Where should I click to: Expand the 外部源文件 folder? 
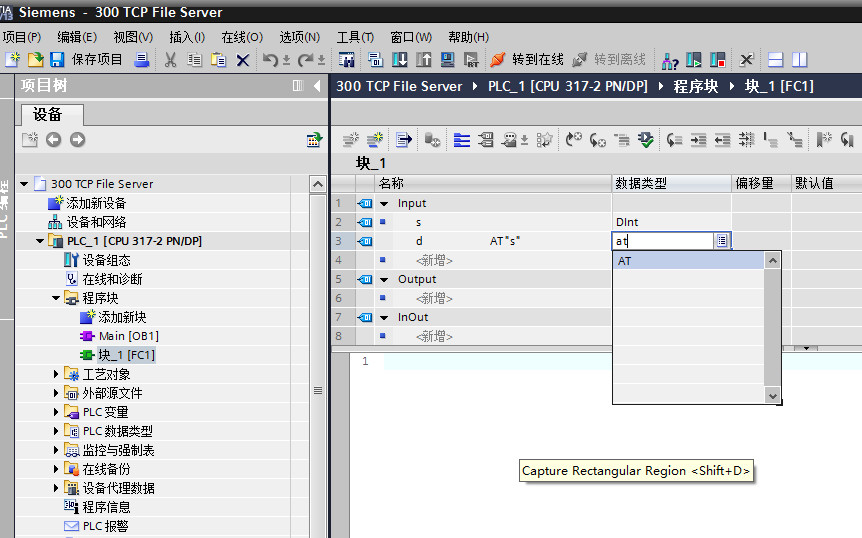(56, 393)
